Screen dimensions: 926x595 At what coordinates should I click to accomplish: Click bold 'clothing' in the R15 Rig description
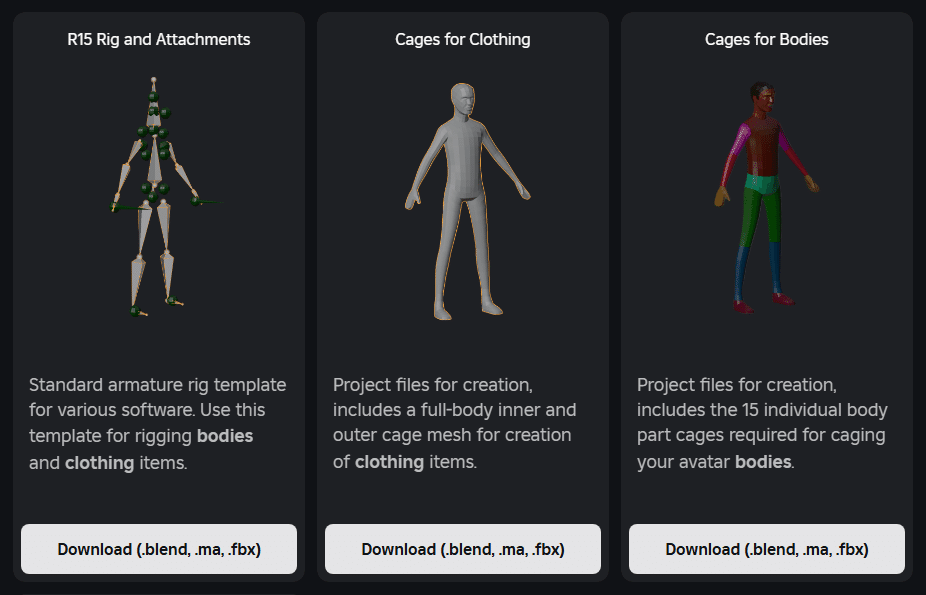click(x=100, y=463)
